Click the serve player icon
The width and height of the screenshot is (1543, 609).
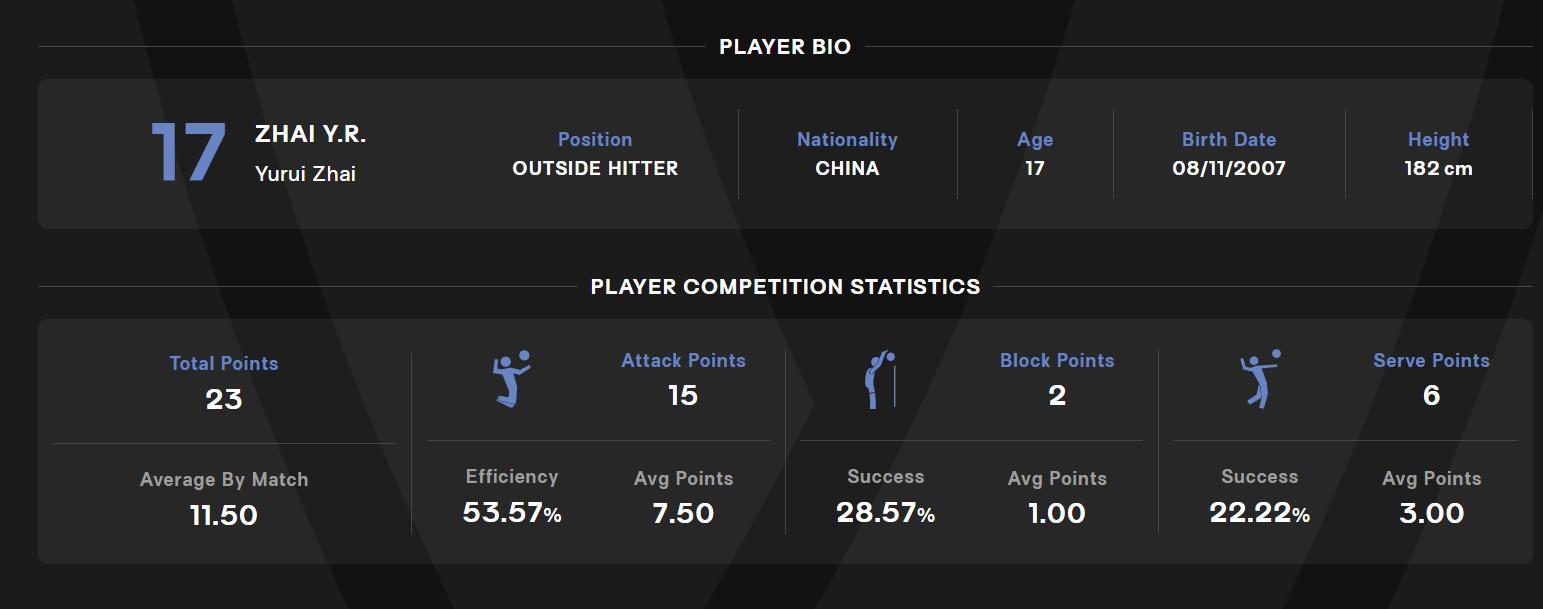[1259, 378]
